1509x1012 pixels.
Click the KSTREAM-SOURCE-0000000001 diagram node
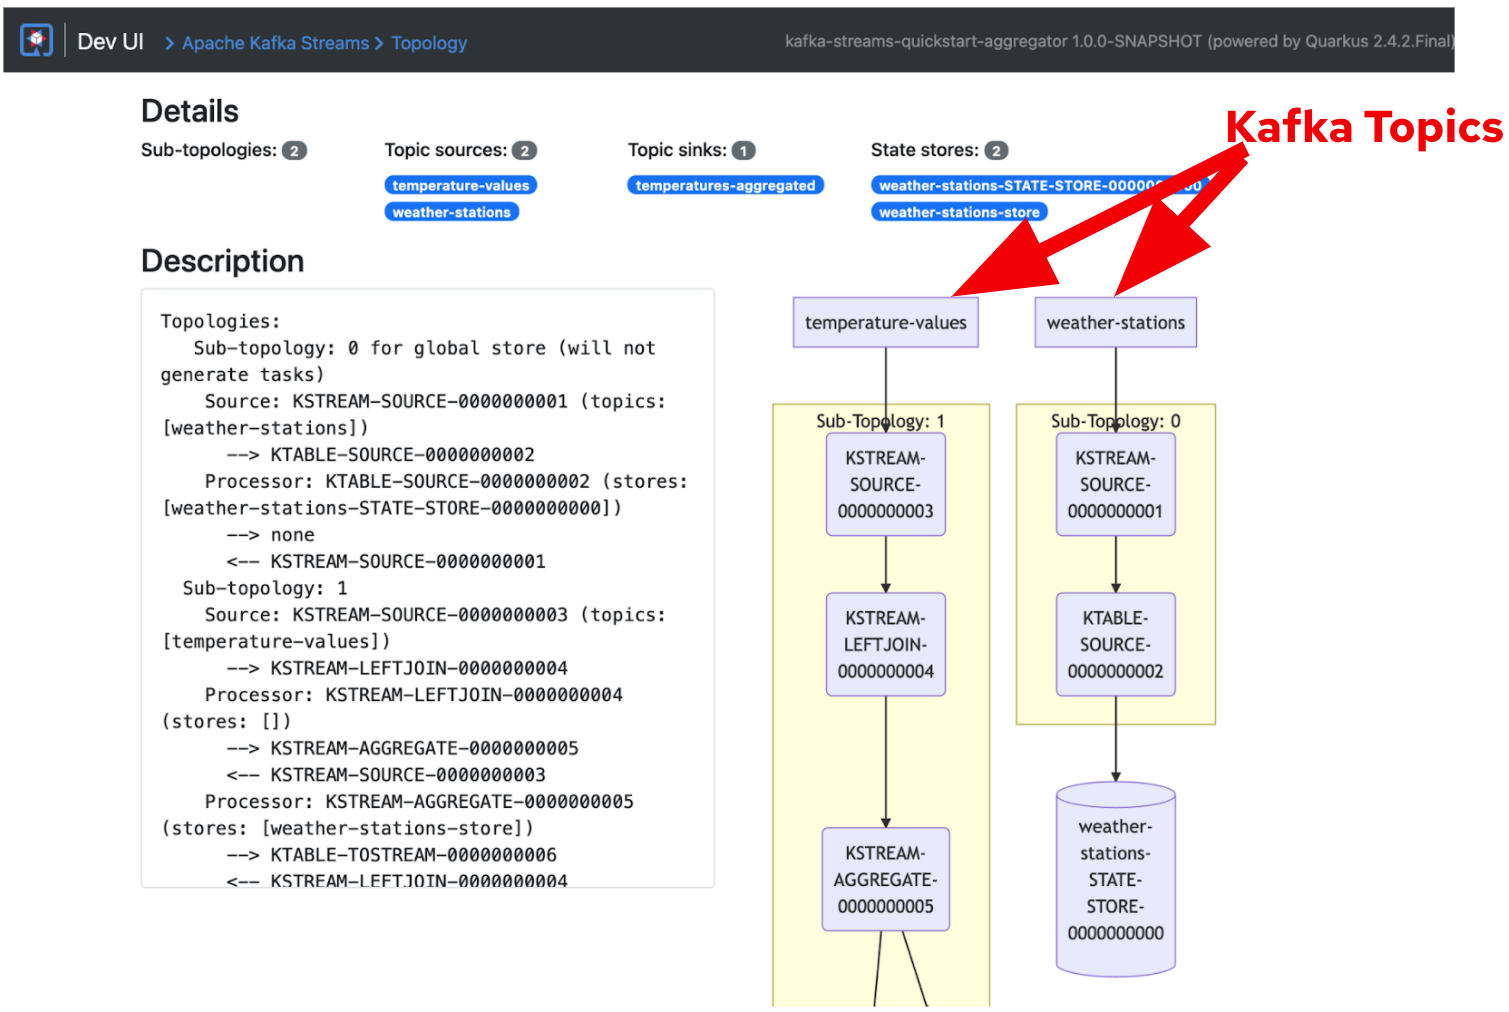[1115, 485]
